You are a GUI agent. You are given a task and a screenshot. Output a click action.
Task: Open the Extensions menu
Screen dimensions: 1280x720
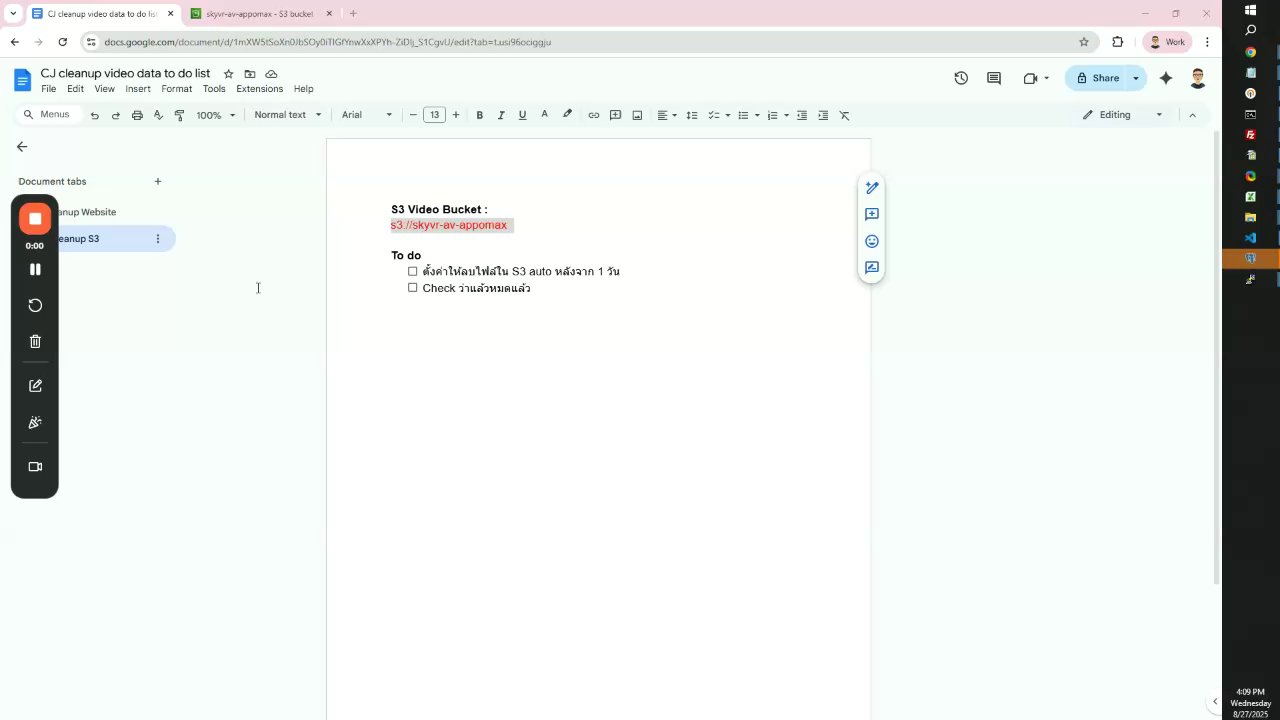(x=259, y=89)
